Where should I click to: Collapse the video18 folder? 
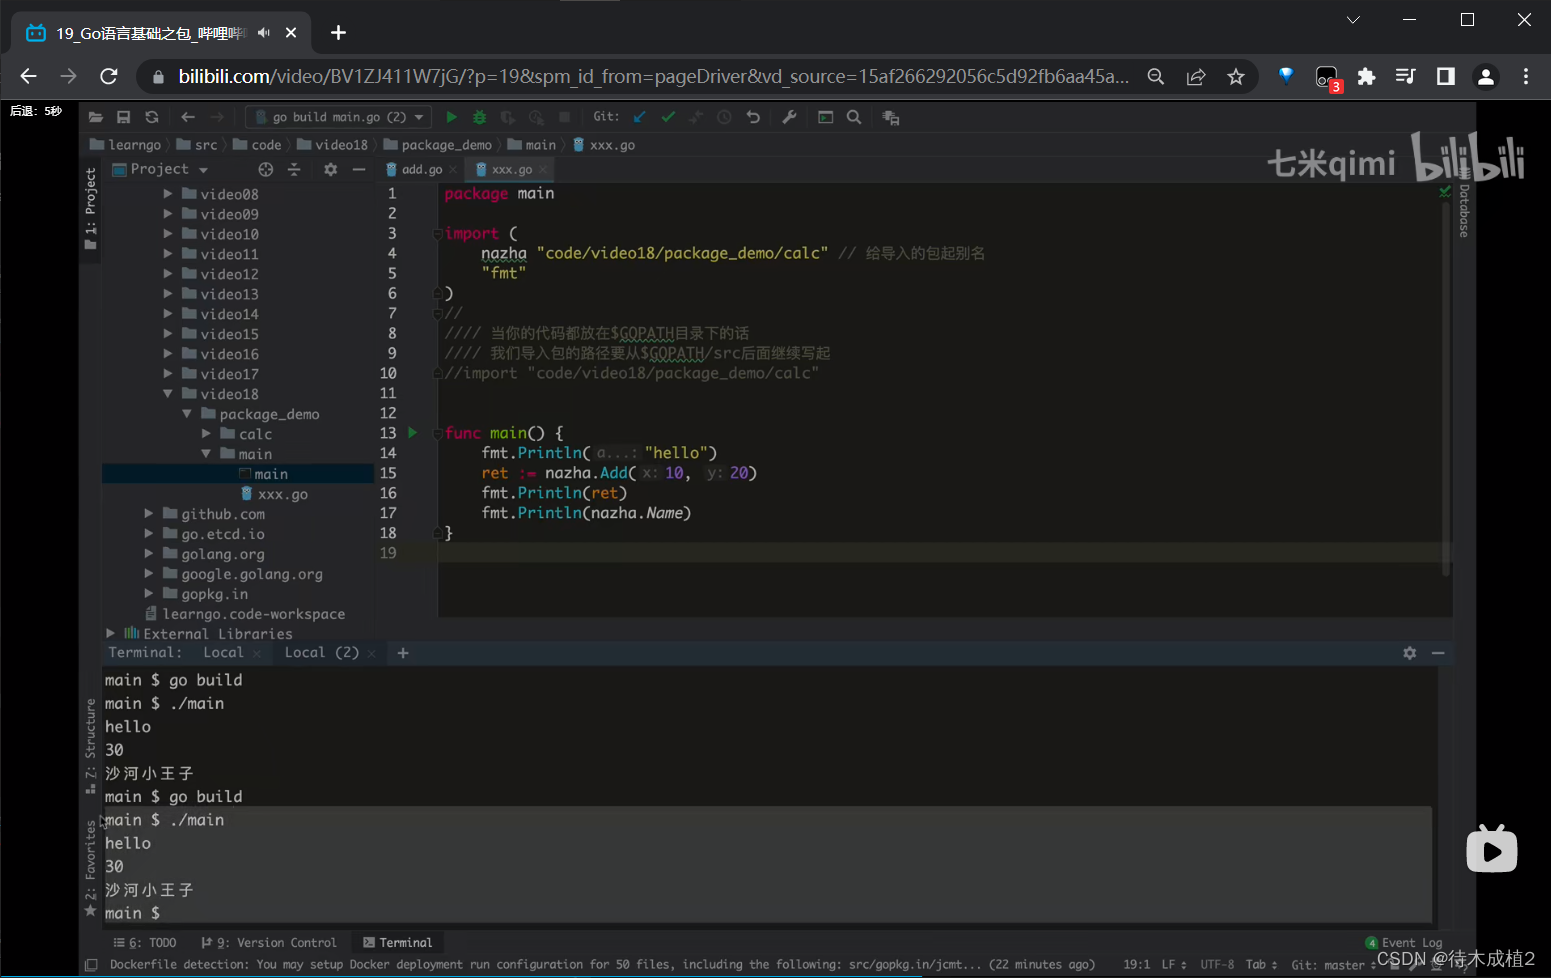pos(168,394)
